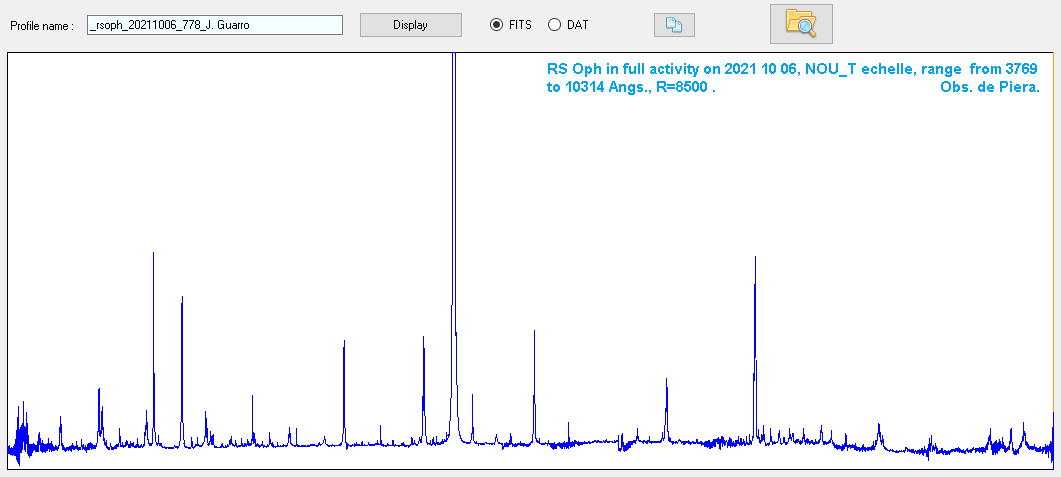Select the FITS radio button
The height and width of the screenshot is (477, 1061).
496,25
